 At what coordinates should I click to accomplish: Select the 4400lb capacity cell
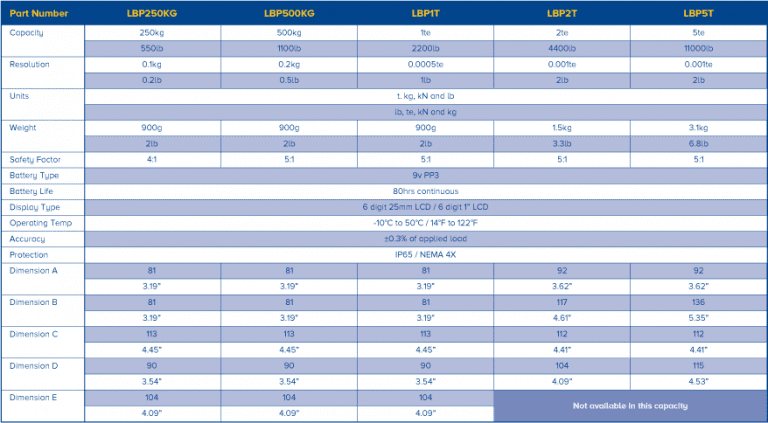561,48
